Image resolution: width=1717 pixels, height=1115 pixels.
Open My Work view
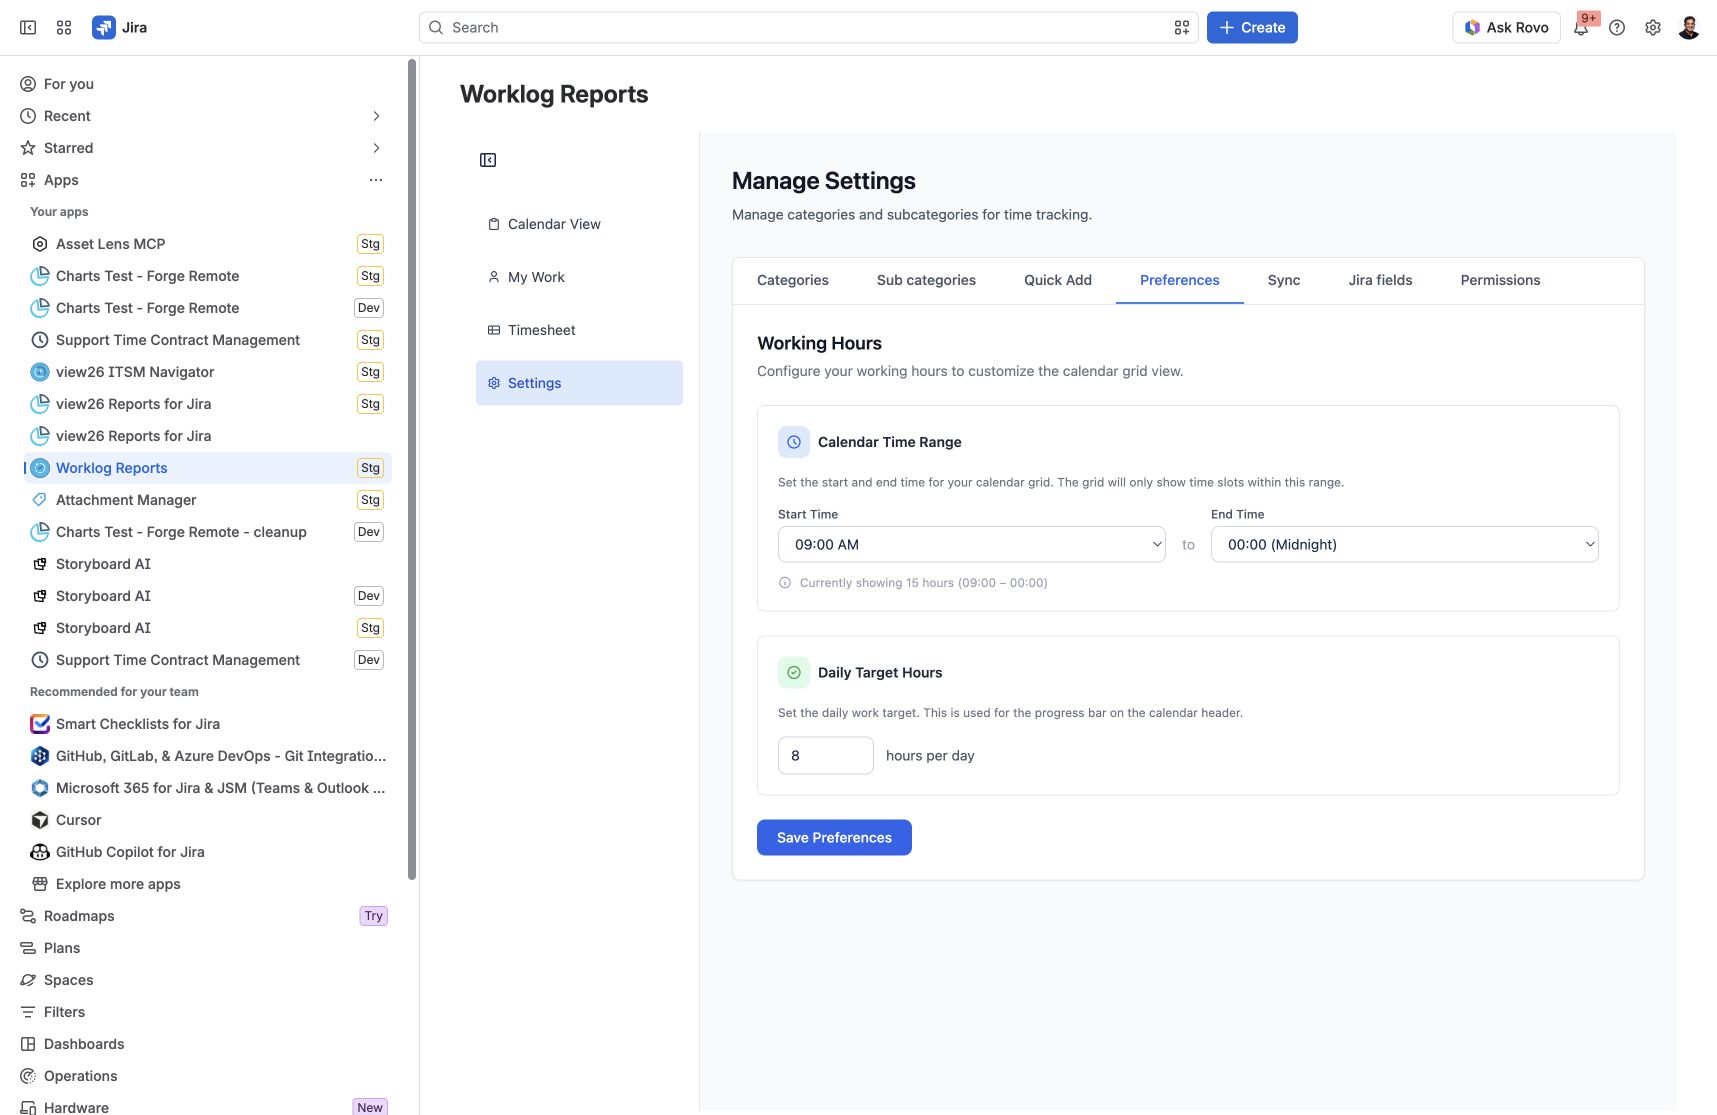(x=579, y=277)
